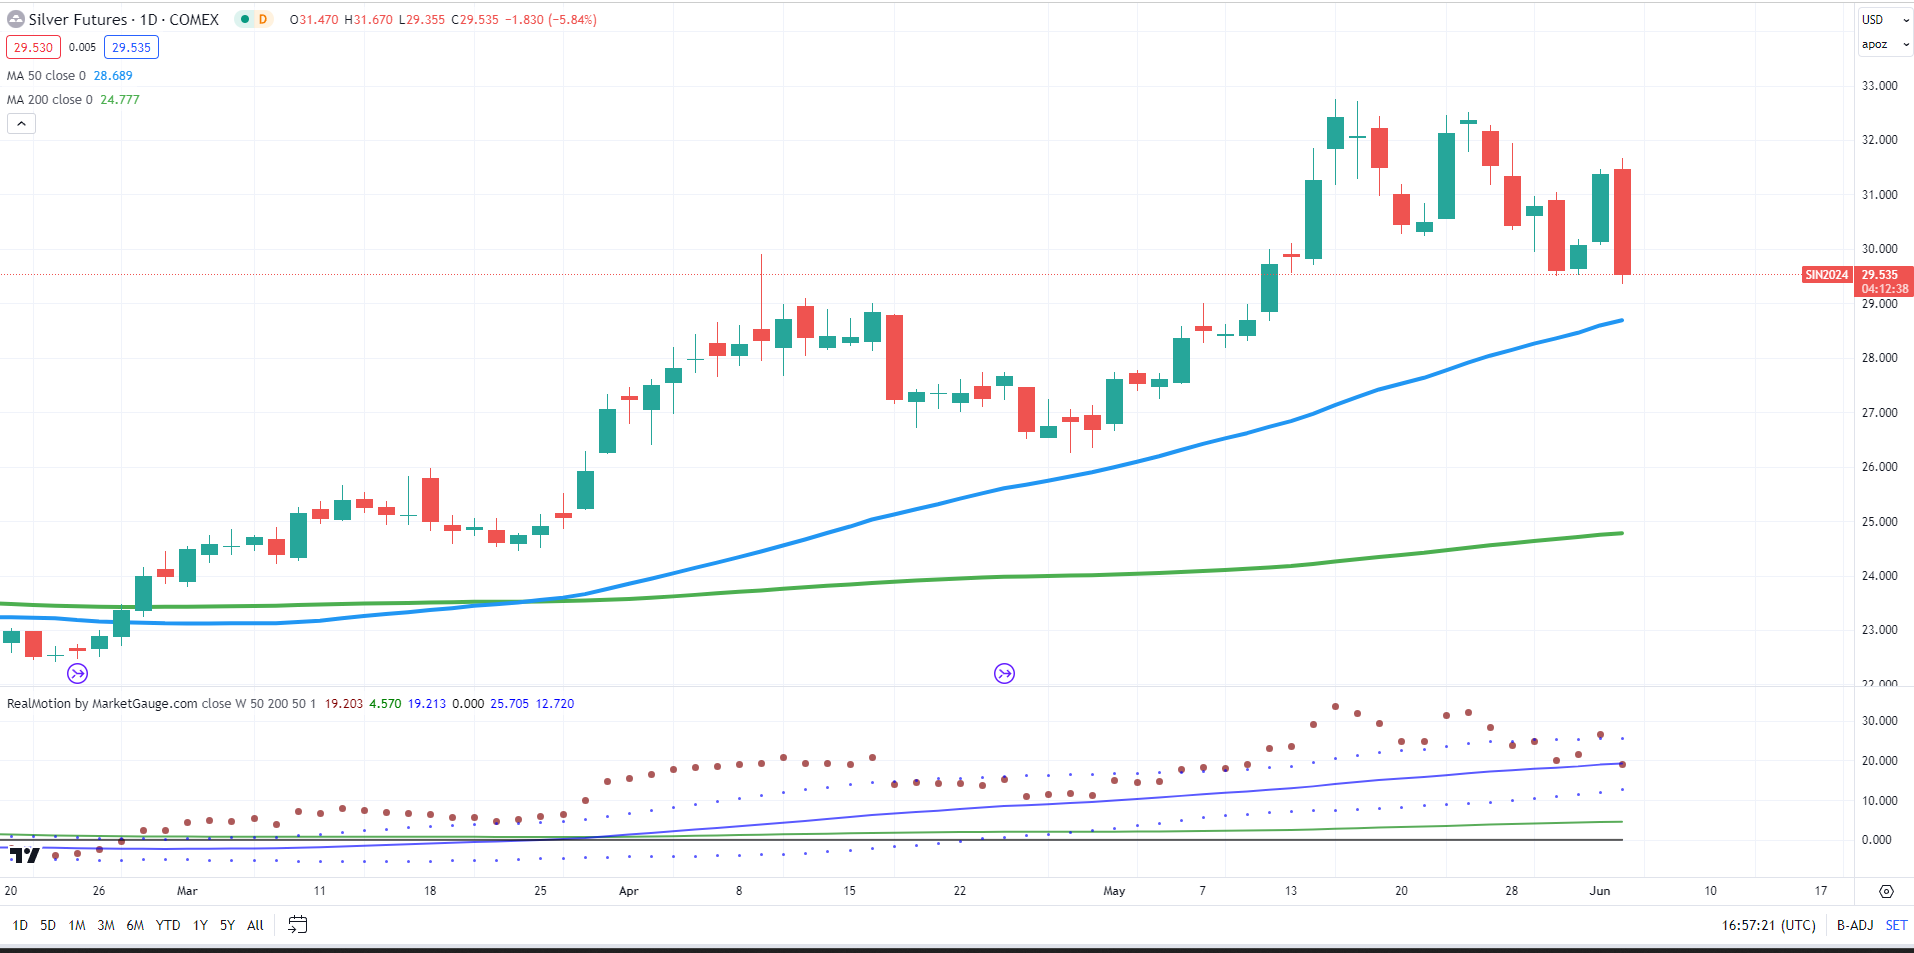Click the green market status dot
Image resolution: width=1914 pixels, height=953 pixels.
(244, 19)
